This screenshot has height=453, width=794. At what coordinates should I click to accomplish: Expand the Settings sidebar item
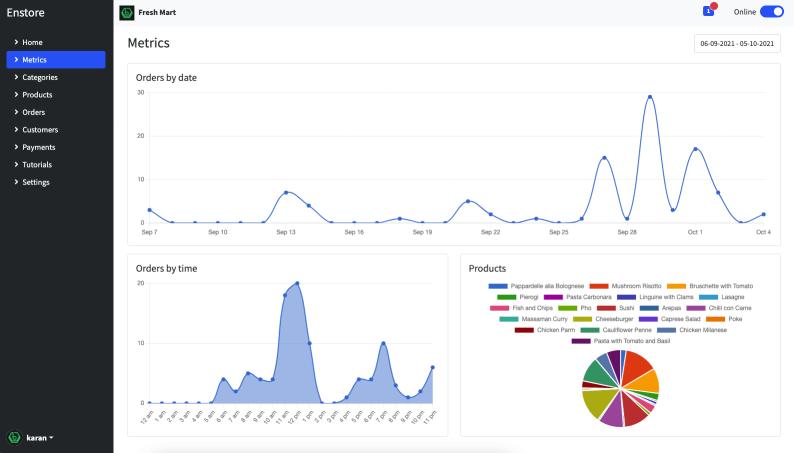pyautogui.click(x=36, y=182)
